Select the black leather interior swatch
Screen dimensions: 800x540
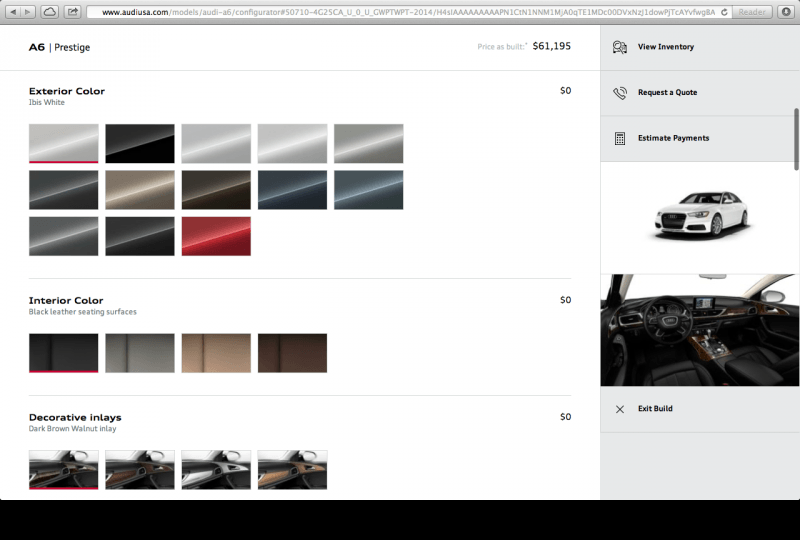(x=64, y=353)
